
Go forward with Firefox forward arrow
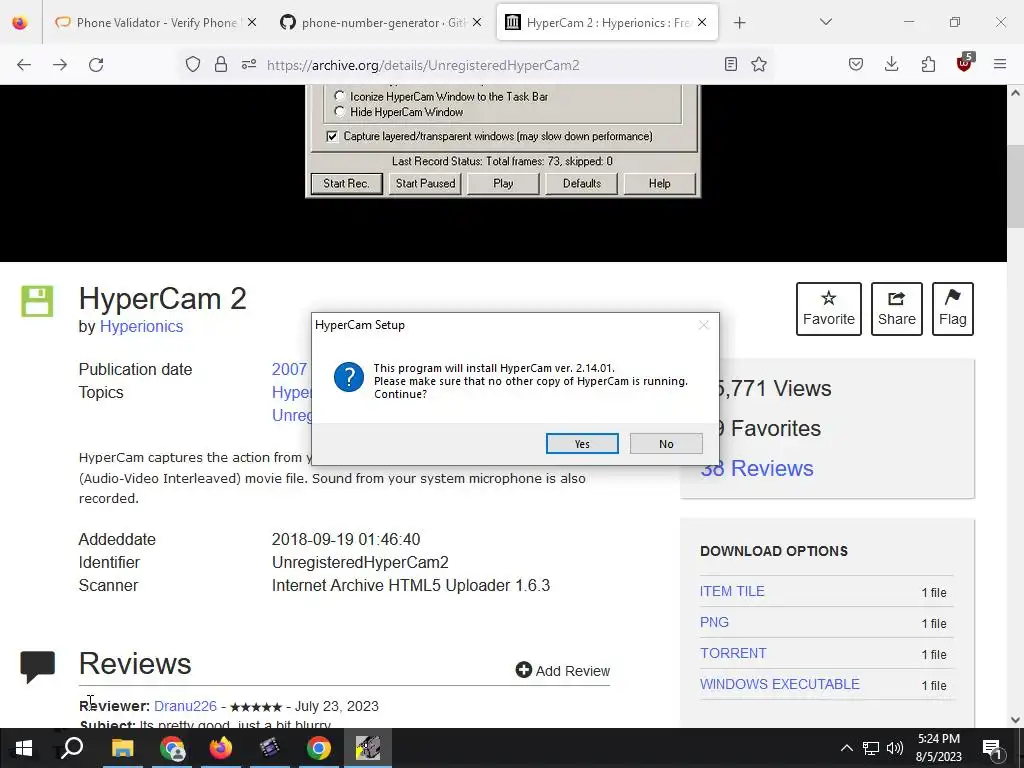pyautogui.click(x=60, y=65)
